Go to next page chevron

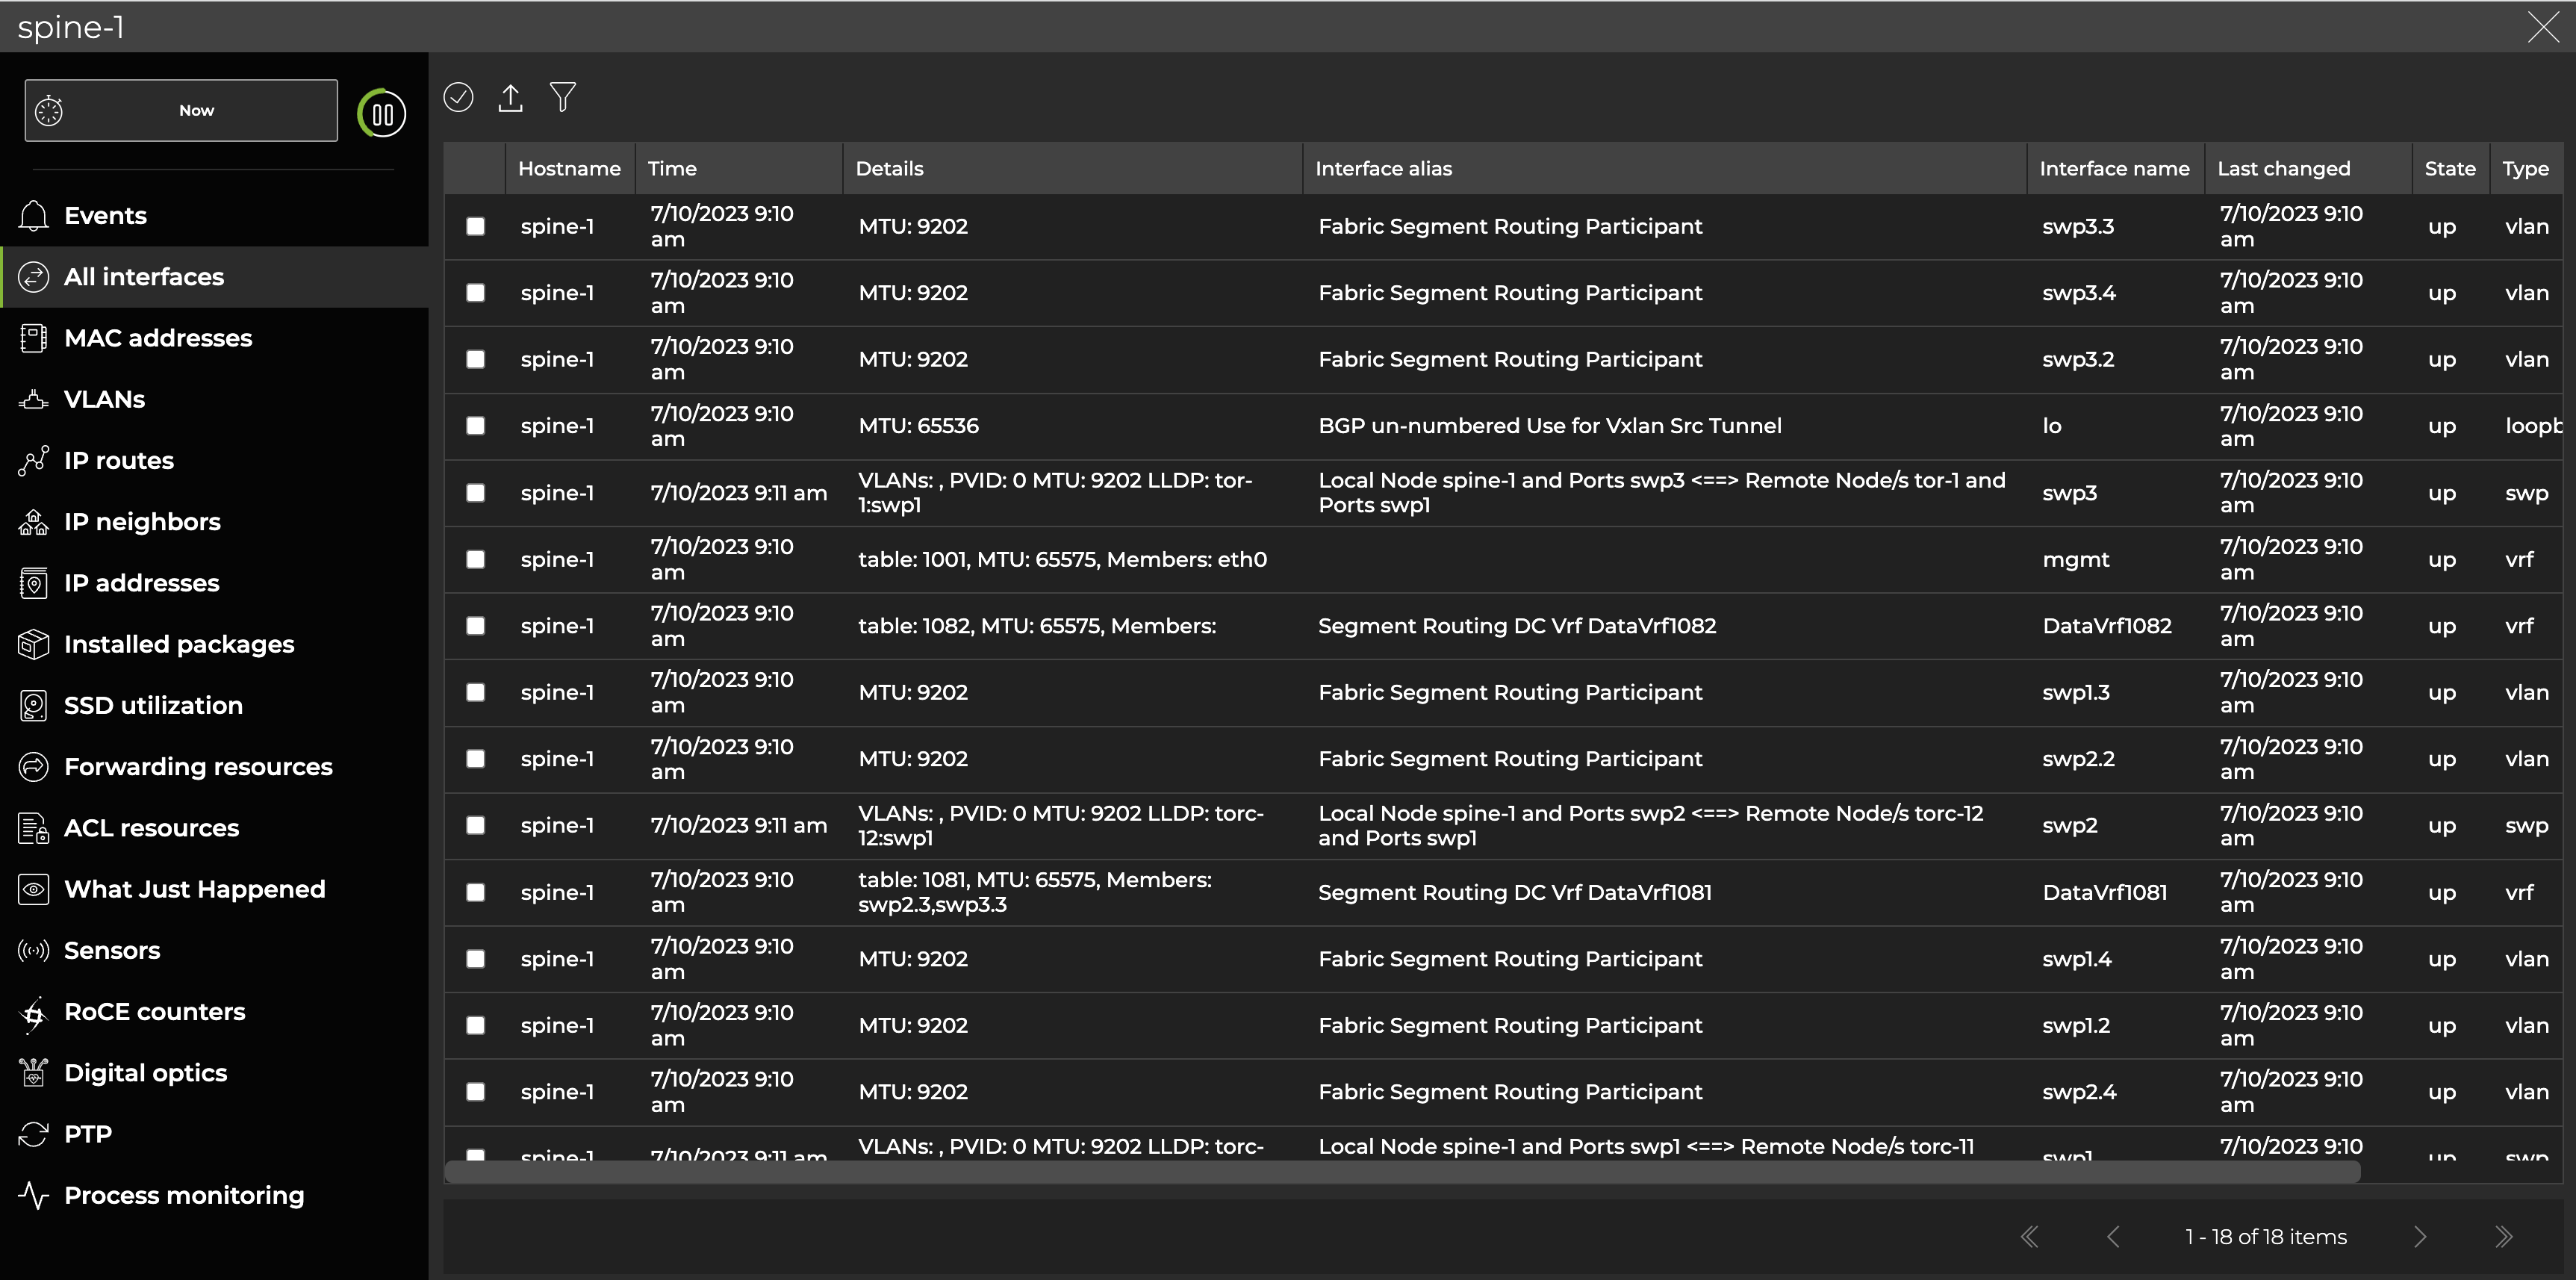(x=2420, y=1237)
